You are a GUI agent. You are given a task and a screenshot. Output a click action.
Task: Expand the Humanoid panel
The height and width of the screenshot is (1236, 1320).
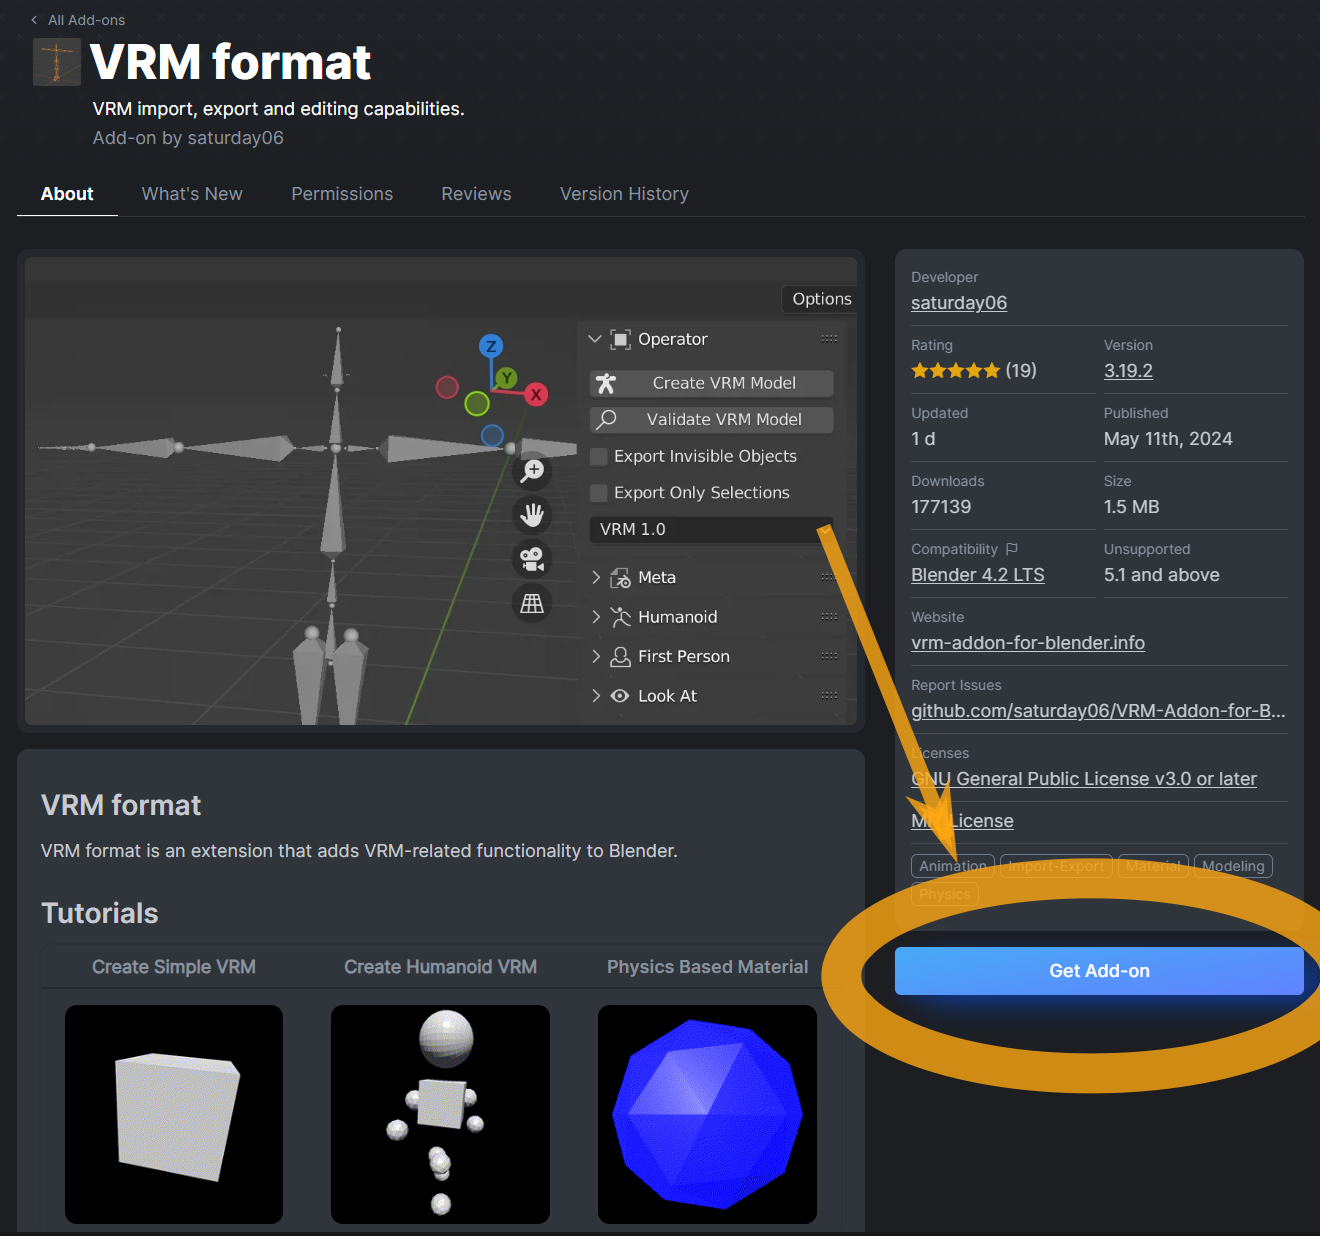coord(596,617)
